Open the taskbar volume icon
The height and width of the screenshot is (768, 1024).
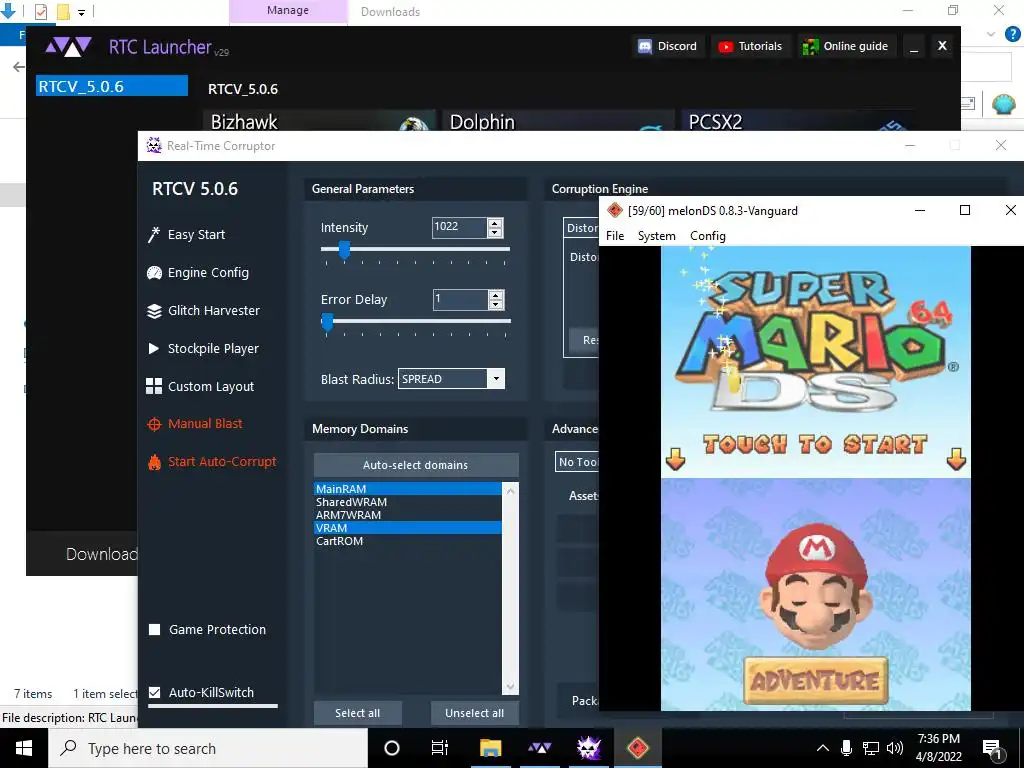pyautogui.click(x=895, y=748)
